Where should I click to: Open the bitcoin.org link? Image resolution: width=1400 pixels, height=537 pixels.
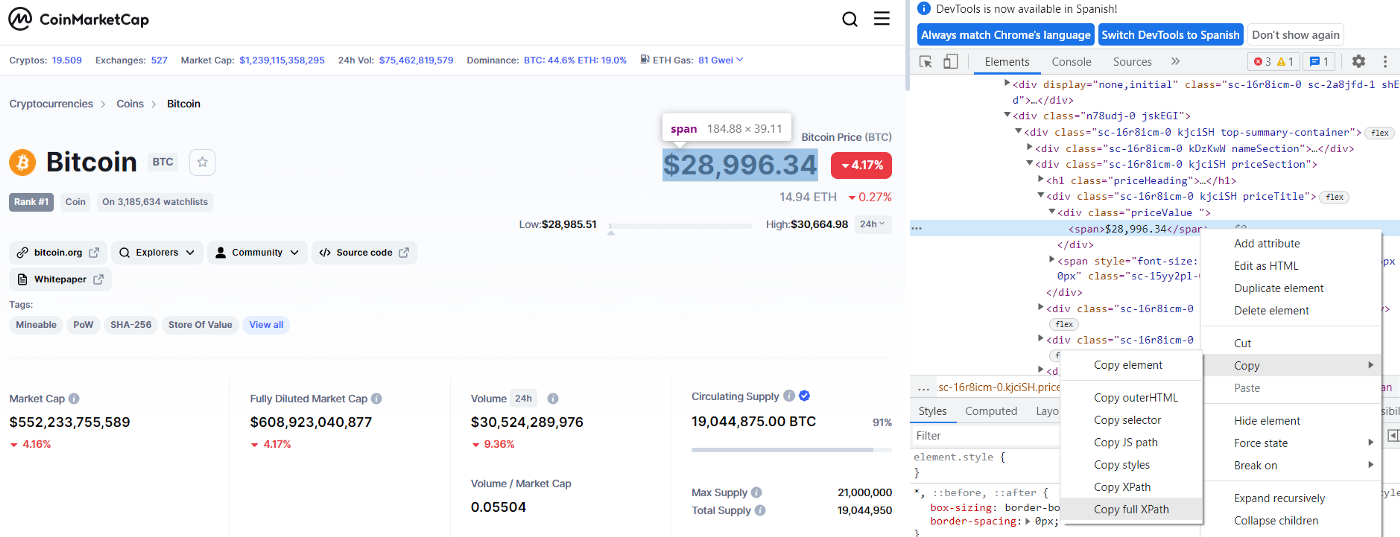[58, 253]
